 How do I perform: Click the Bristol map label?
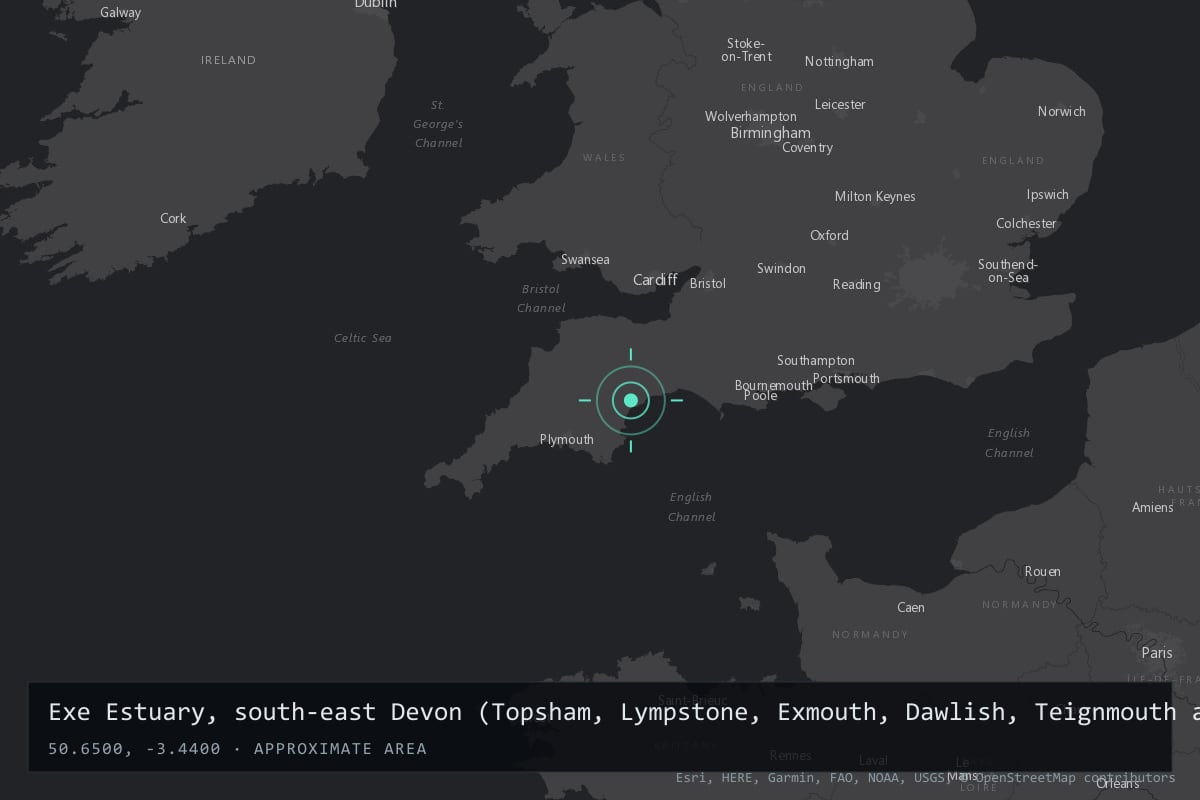708,284
